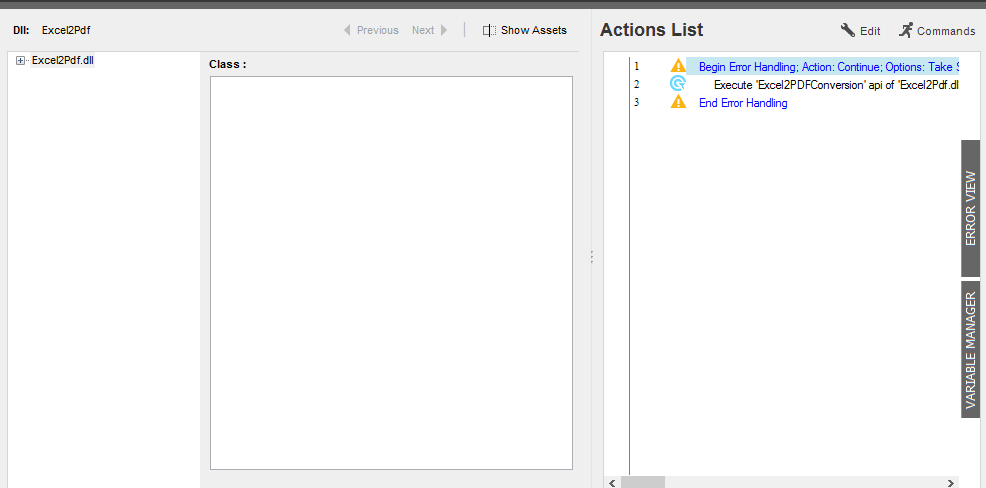Select End Error Handling action line

(x=743, y=103)
